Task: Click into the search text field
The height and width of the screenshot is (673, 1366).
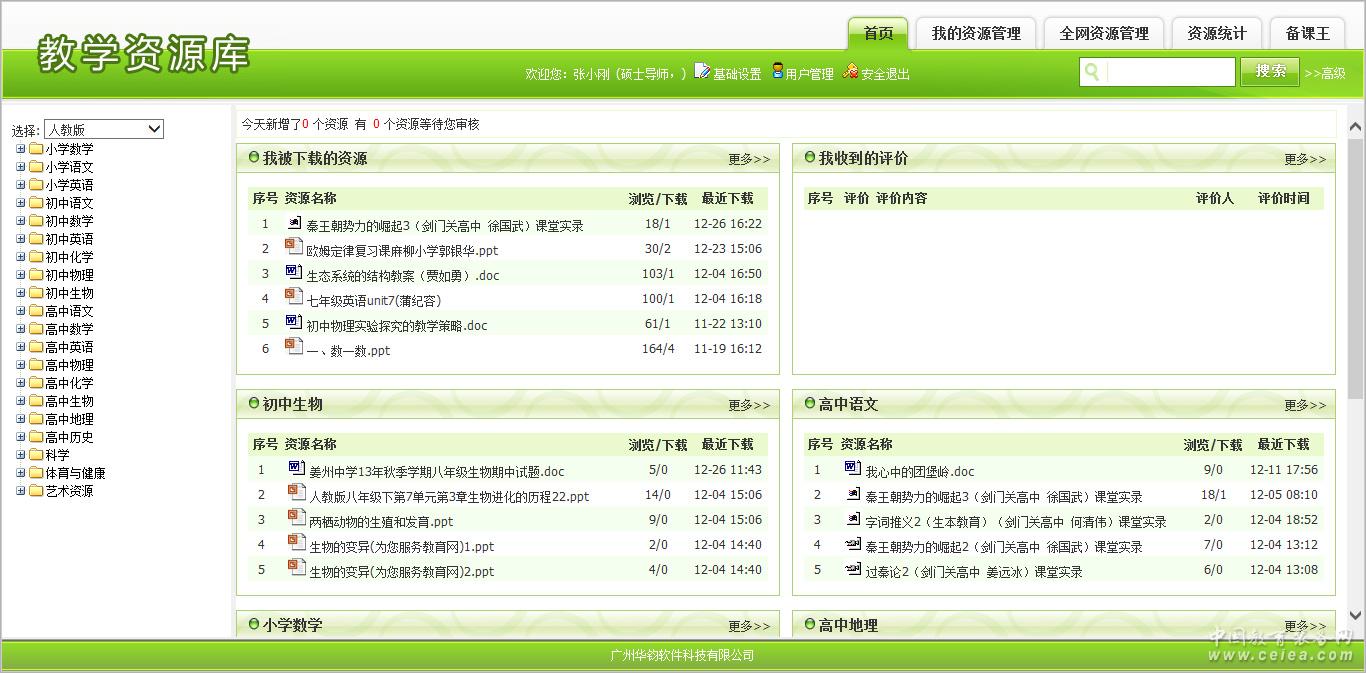Action: click(x=1169, y=72)
